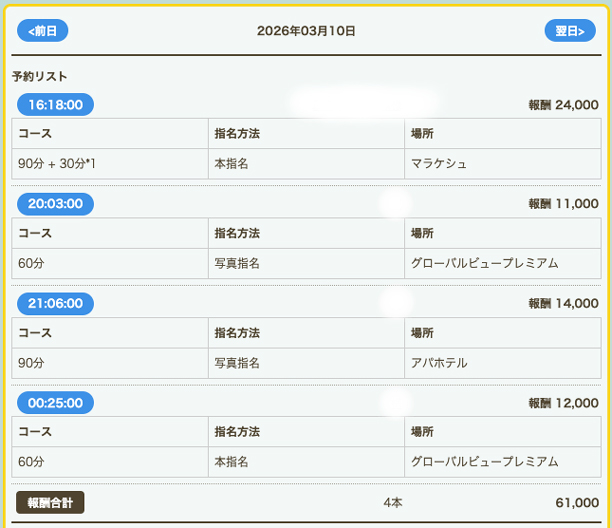Select the マラケシュ location cell
Screen dimensions: 612x528
coord(439,164)
